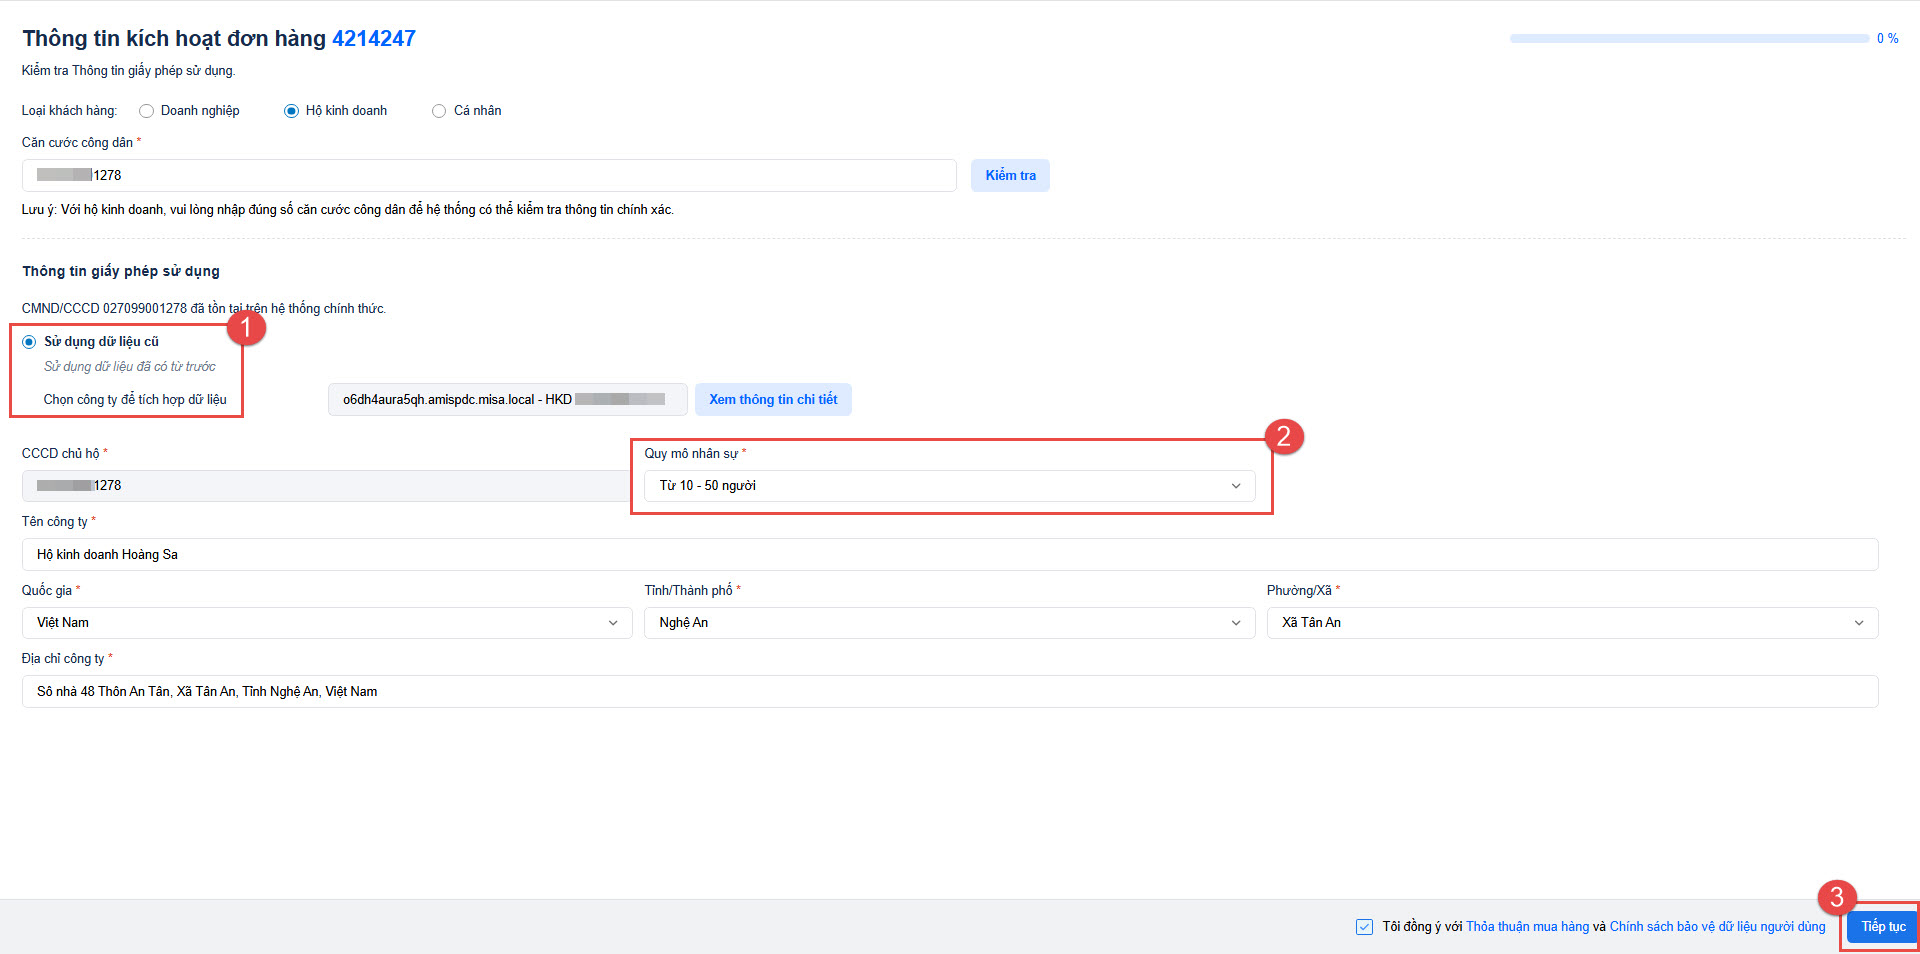Focus the Căn cước công dân input
This screenshot has height=954, width=1920.
coord(488,176)
